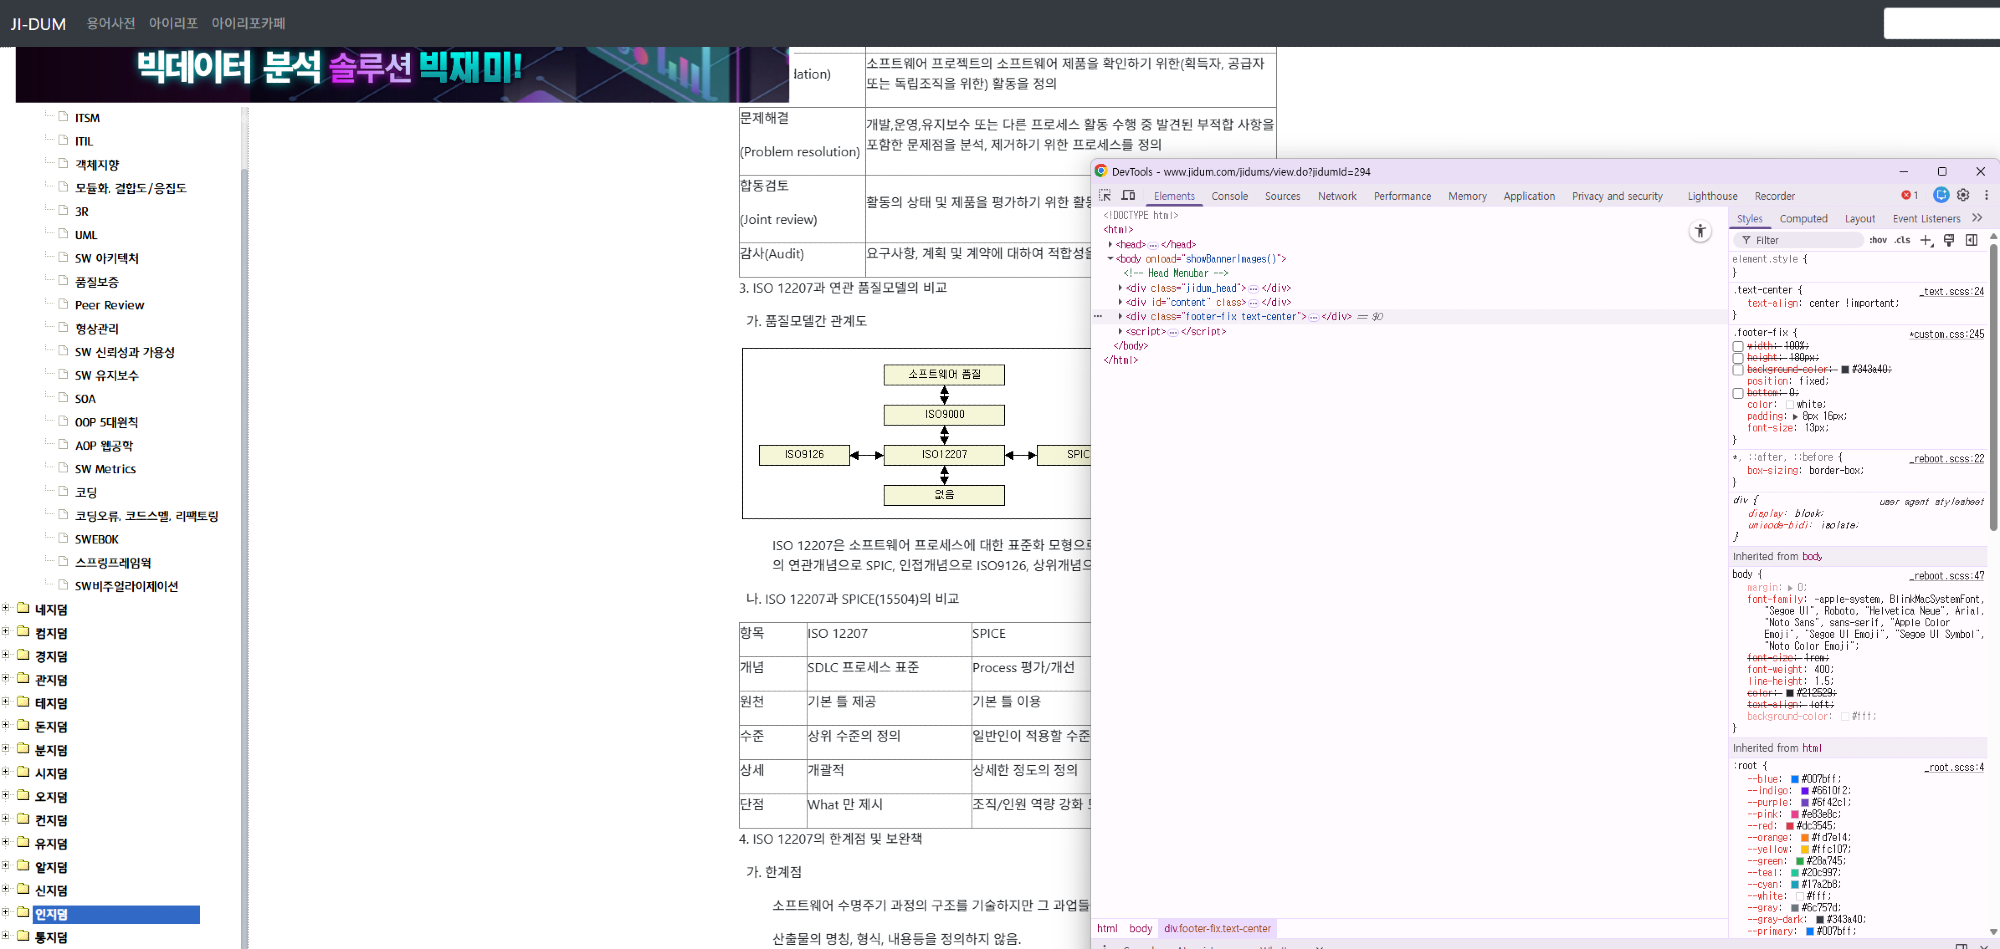Activate the inspect element picker icon

click(x=1105, y=196)
